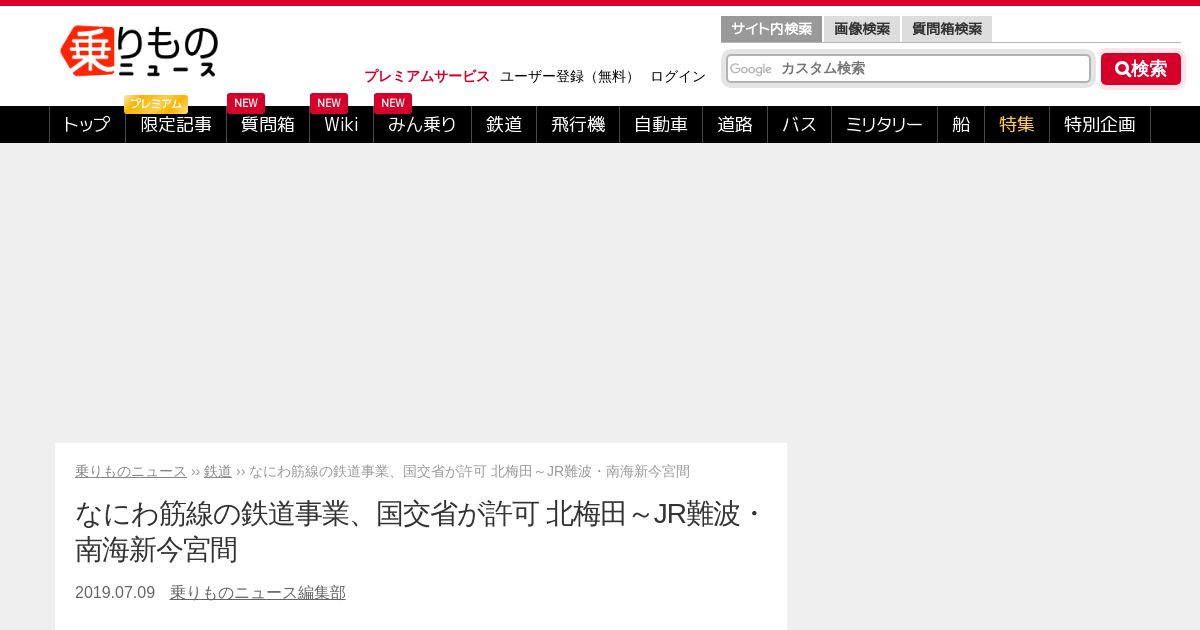This screenshot has height=630, width=1200.
Task: Open the プレミアムサービス link
Action: [x=427, y=76]
